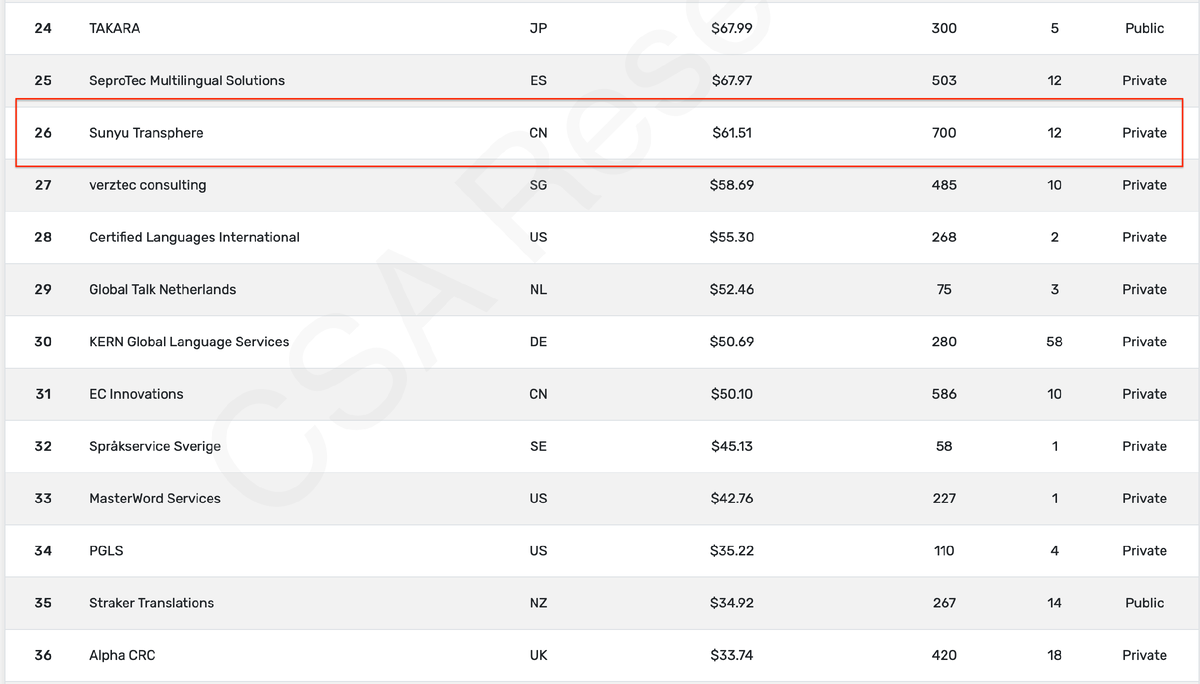Click Certified Languages International name
The height and width of the screenshot is (684, 1200).
[x=194, y=237]
